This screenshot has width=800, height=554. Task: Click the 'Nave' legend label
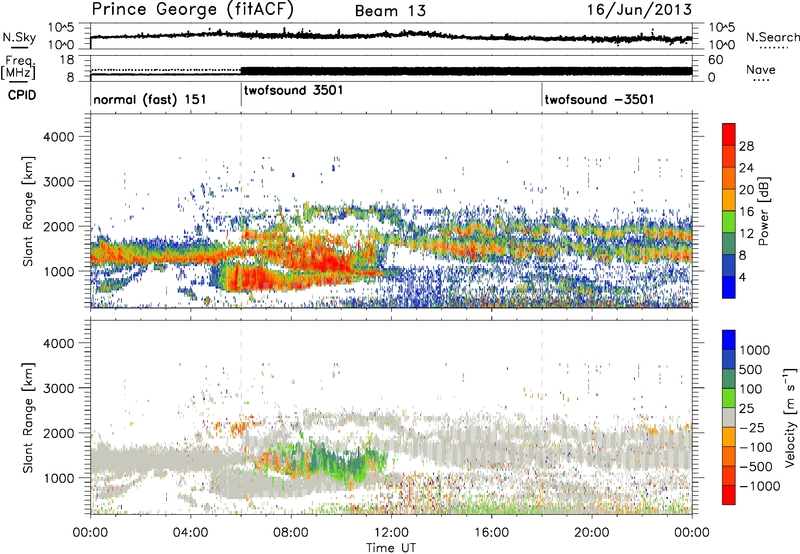(x=761, y=69)
